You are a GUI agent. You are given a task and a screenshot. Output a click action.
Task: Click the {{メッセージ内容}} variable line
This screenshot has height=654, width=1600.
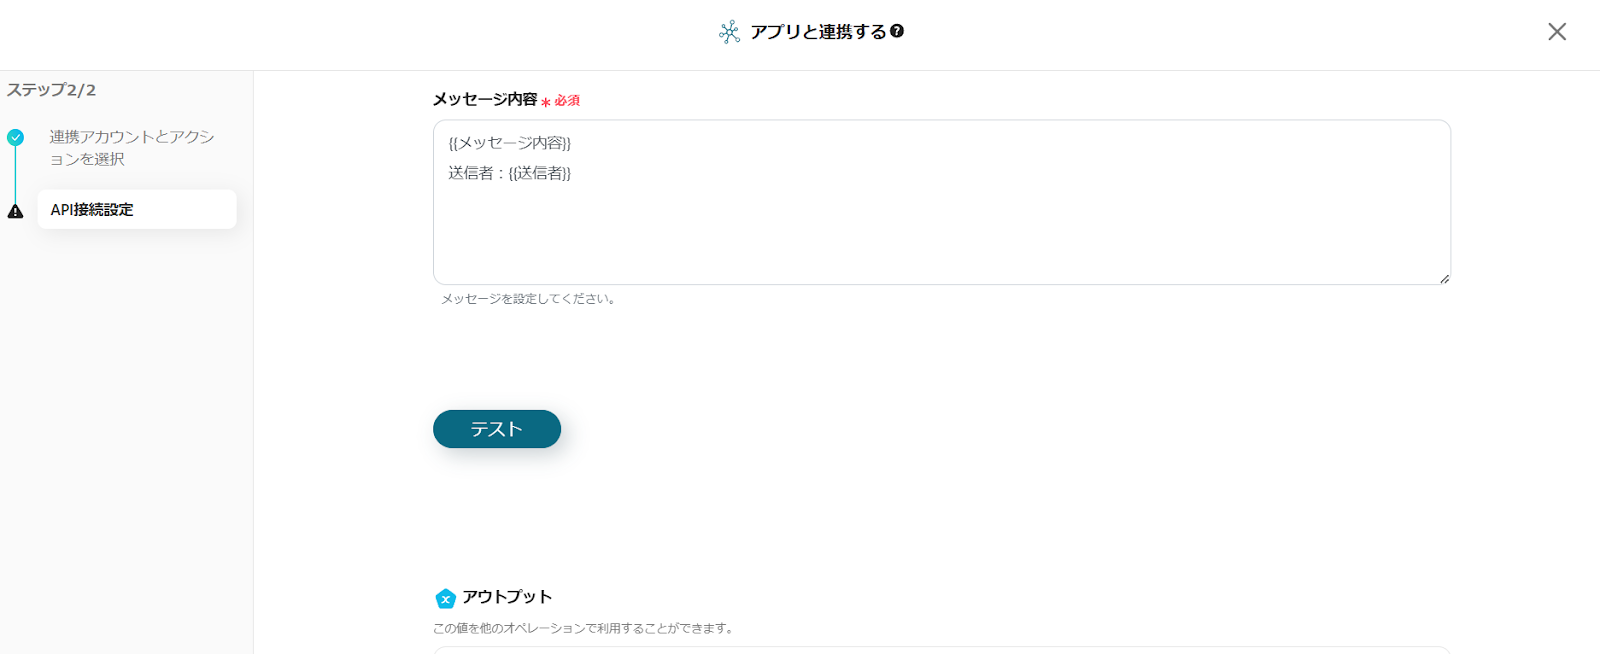[x=510, y=143]
